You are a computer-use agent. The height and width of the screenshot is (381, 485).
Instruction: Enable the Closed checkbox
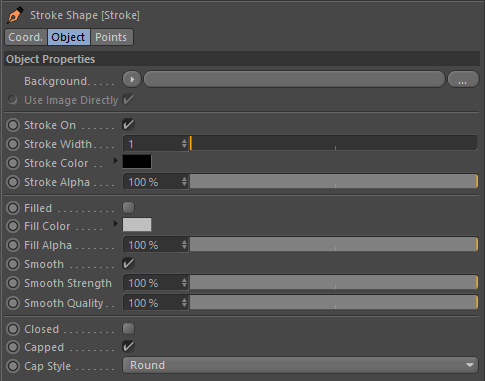tap(128, 329)
